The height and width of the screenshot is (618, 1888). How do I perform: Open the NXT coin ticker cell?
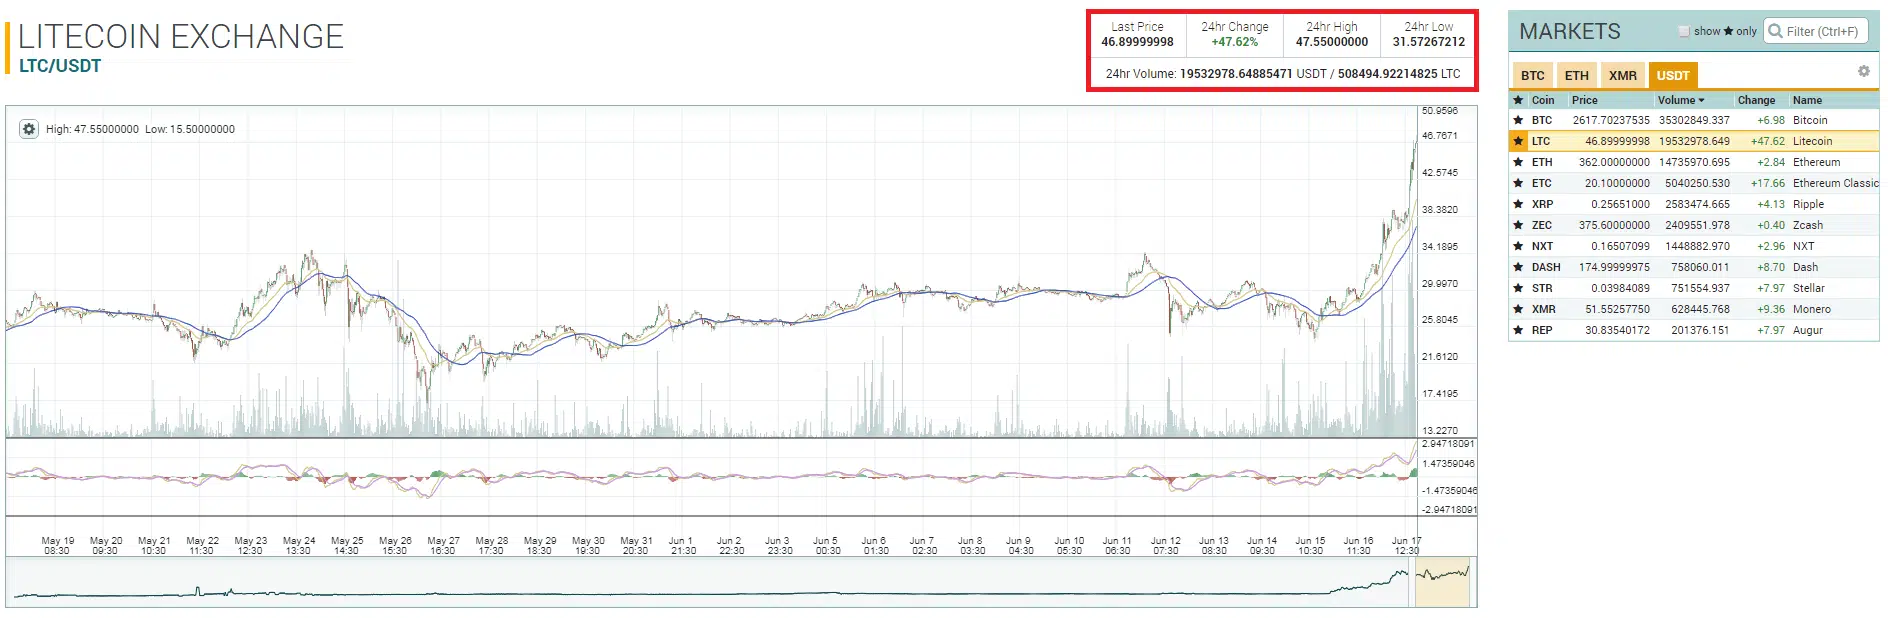click(x=1542, y=246)
